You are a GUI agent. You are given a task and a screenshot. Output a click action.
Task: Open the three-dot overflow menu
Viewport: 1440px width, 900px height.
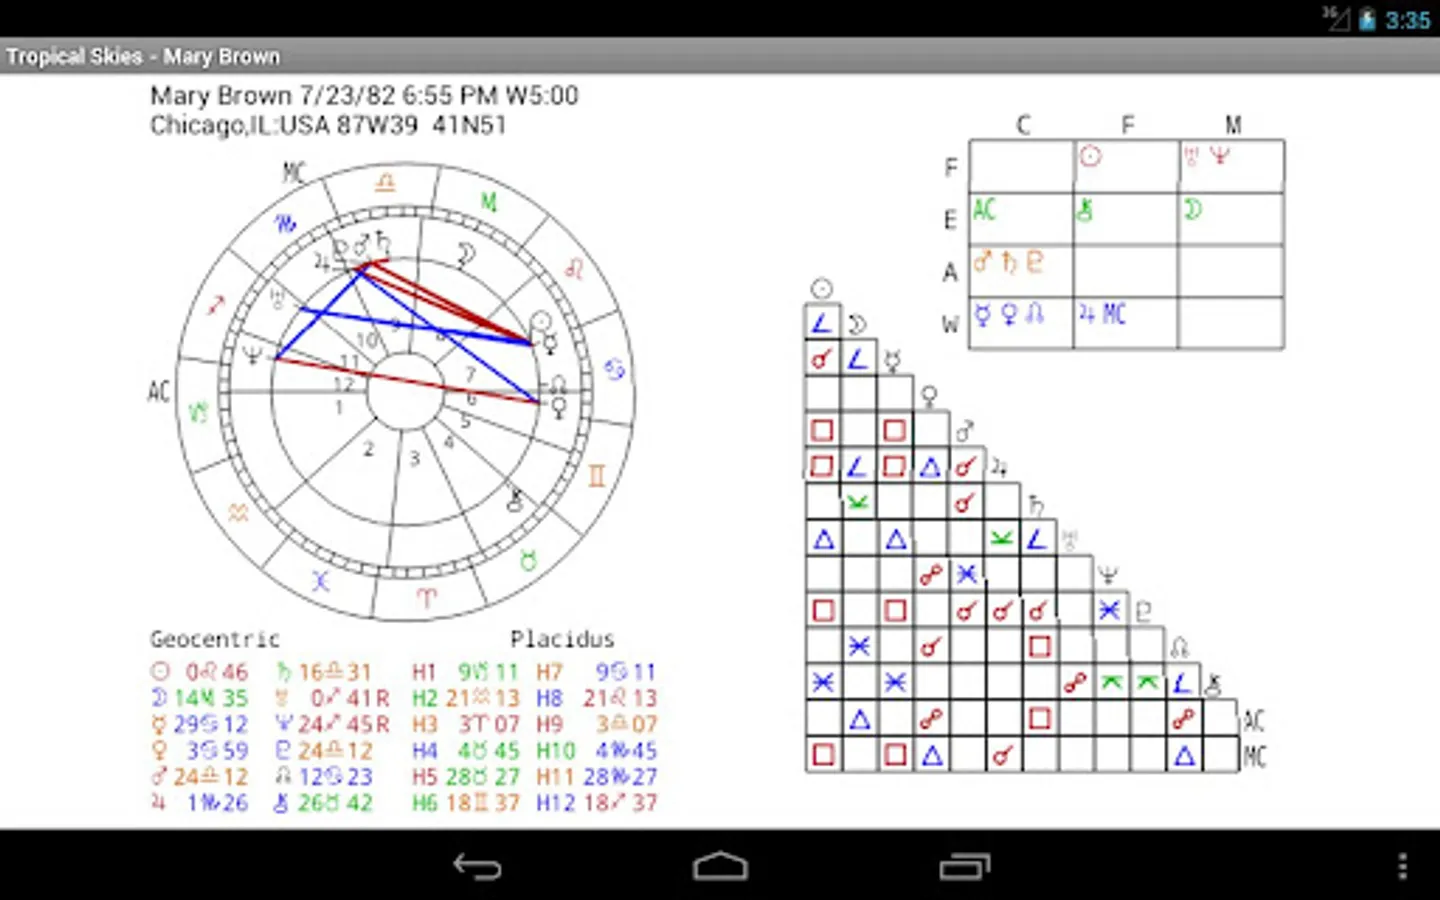(1403, 866)
